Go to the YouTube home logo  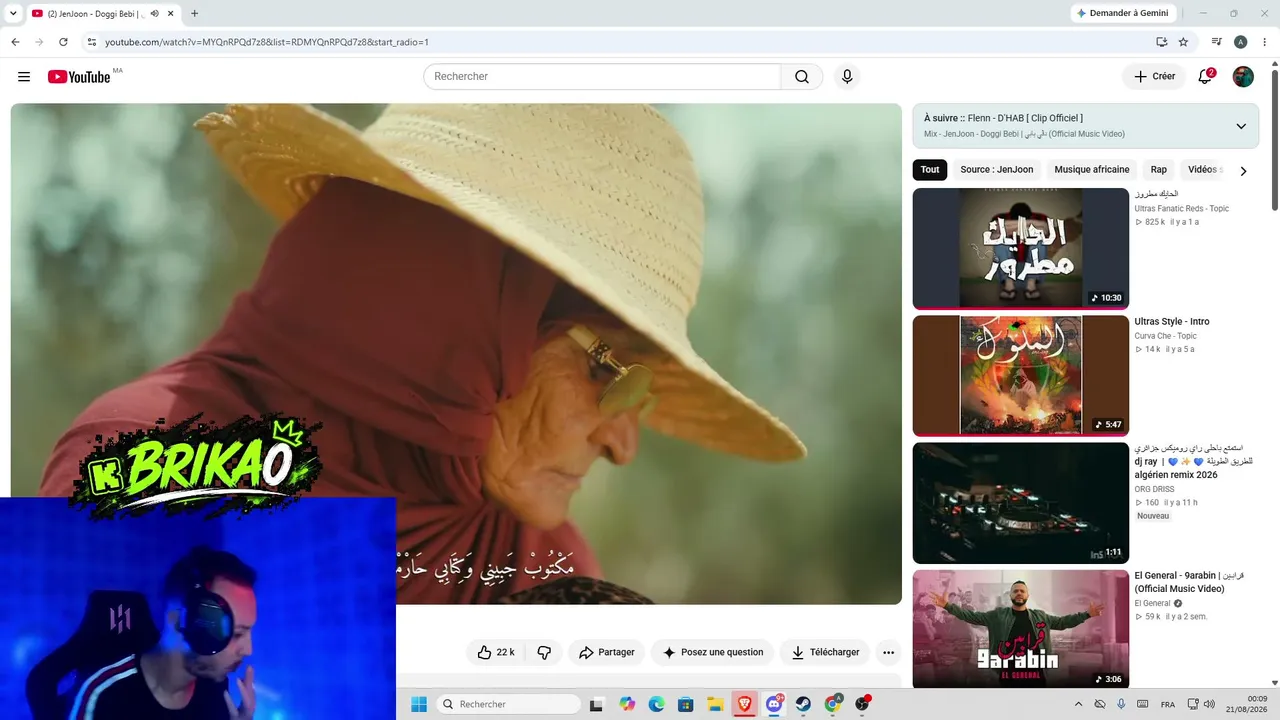pos(79,77)
